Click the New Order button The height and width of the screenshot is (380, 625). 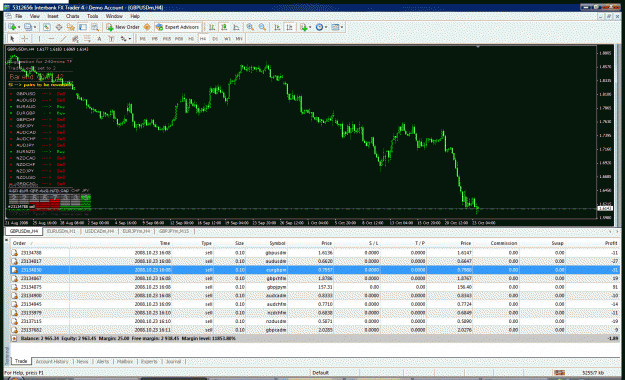(x=123, y=27)
